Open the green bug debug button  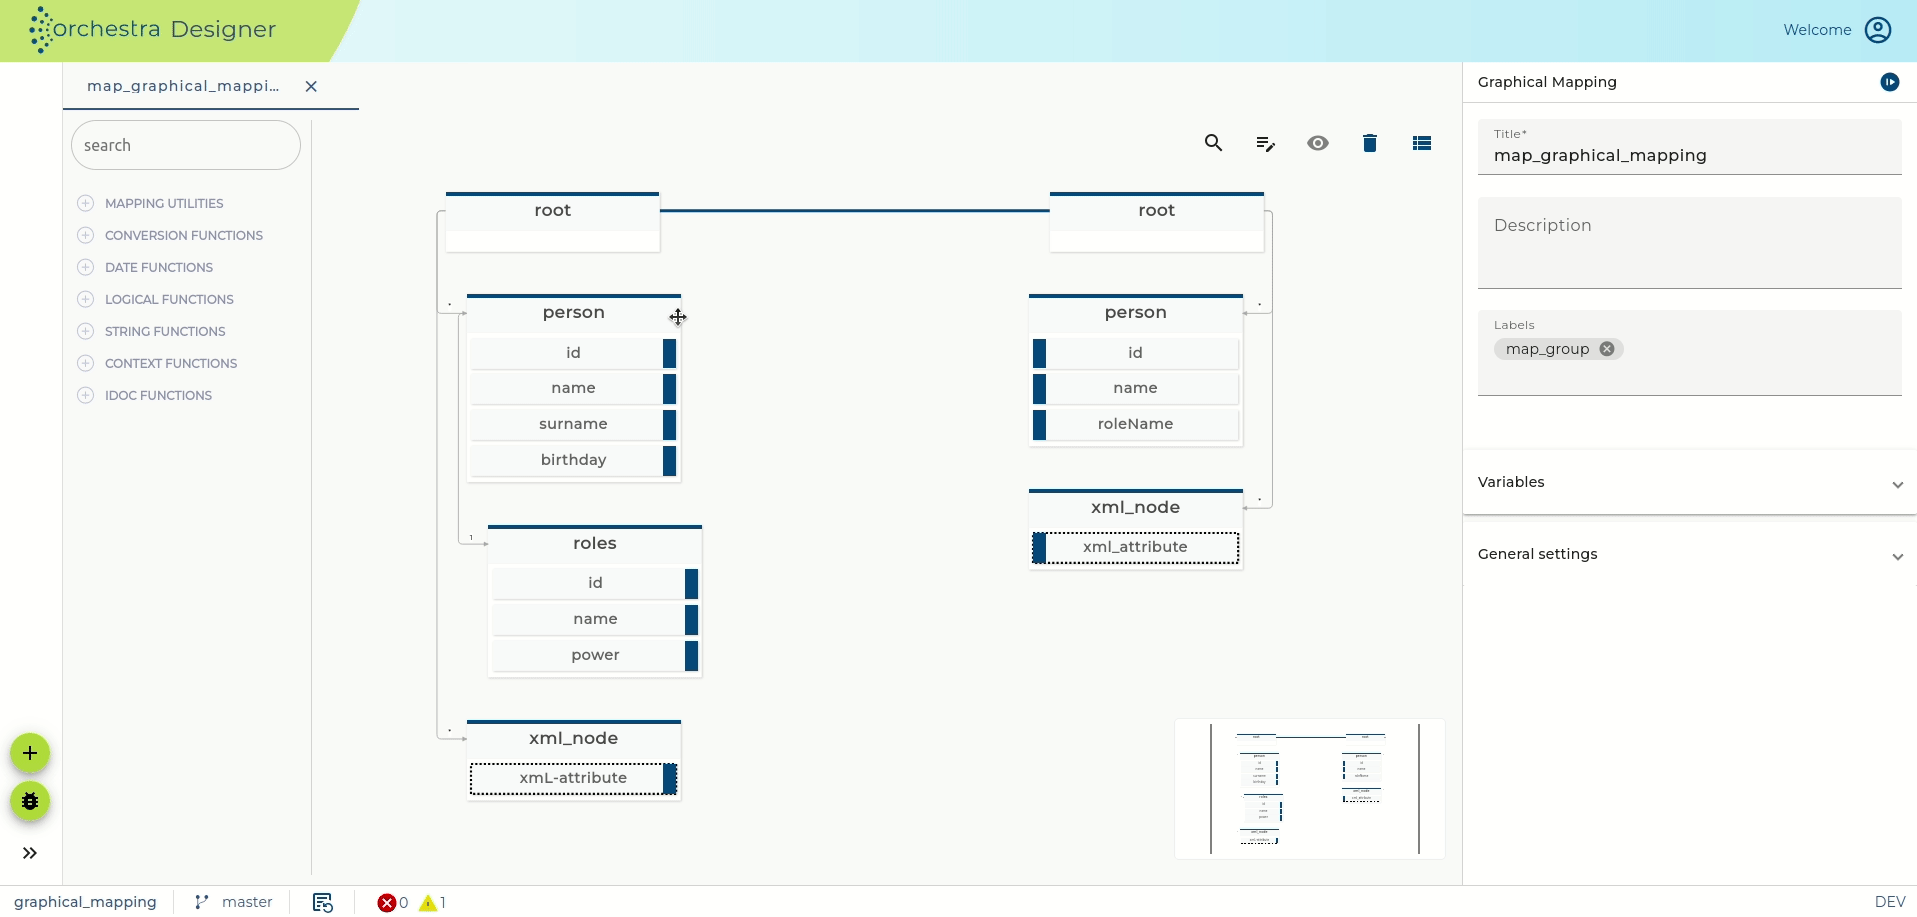pos(30,801)
